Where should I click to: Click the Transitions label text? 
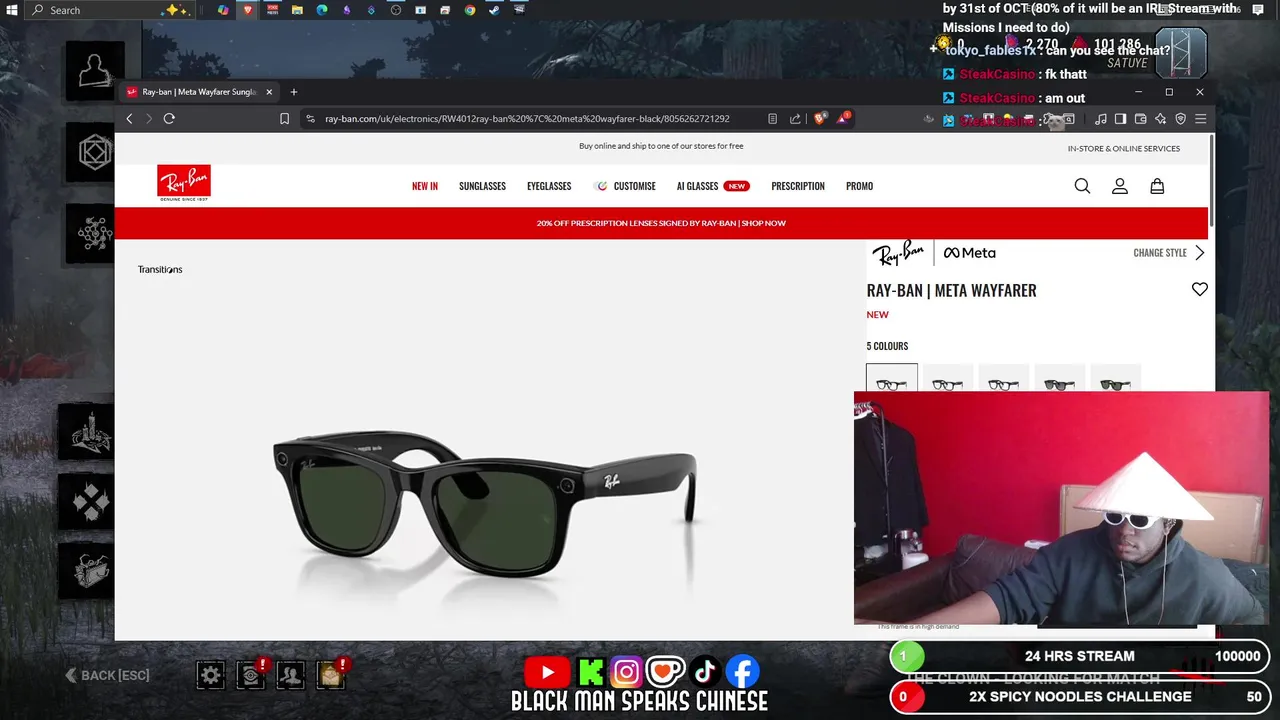[160, 269]
